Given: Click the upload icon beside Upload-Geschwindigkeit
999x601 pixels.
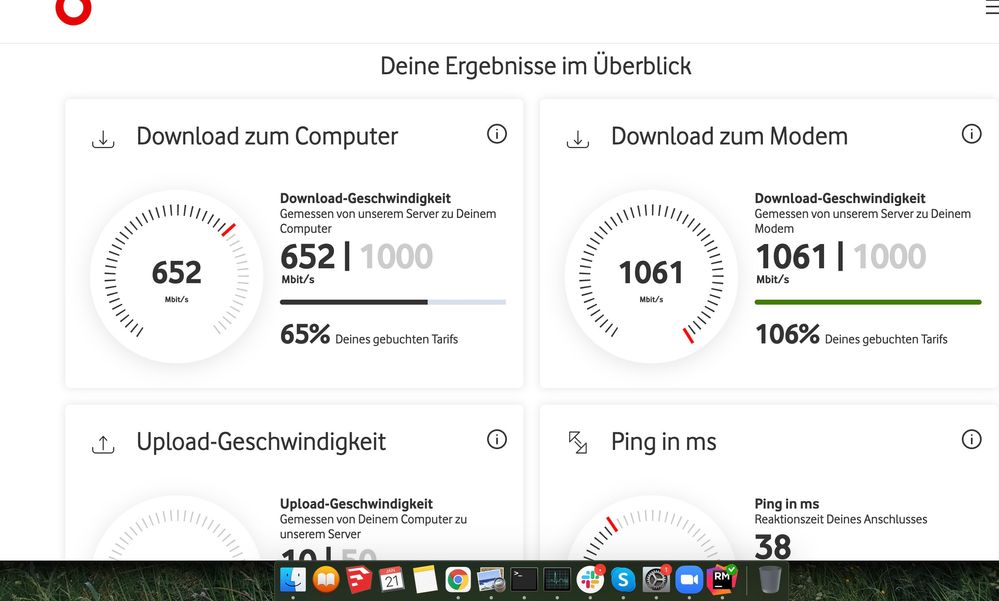Looking at the screenshot, I should [103, 444].
